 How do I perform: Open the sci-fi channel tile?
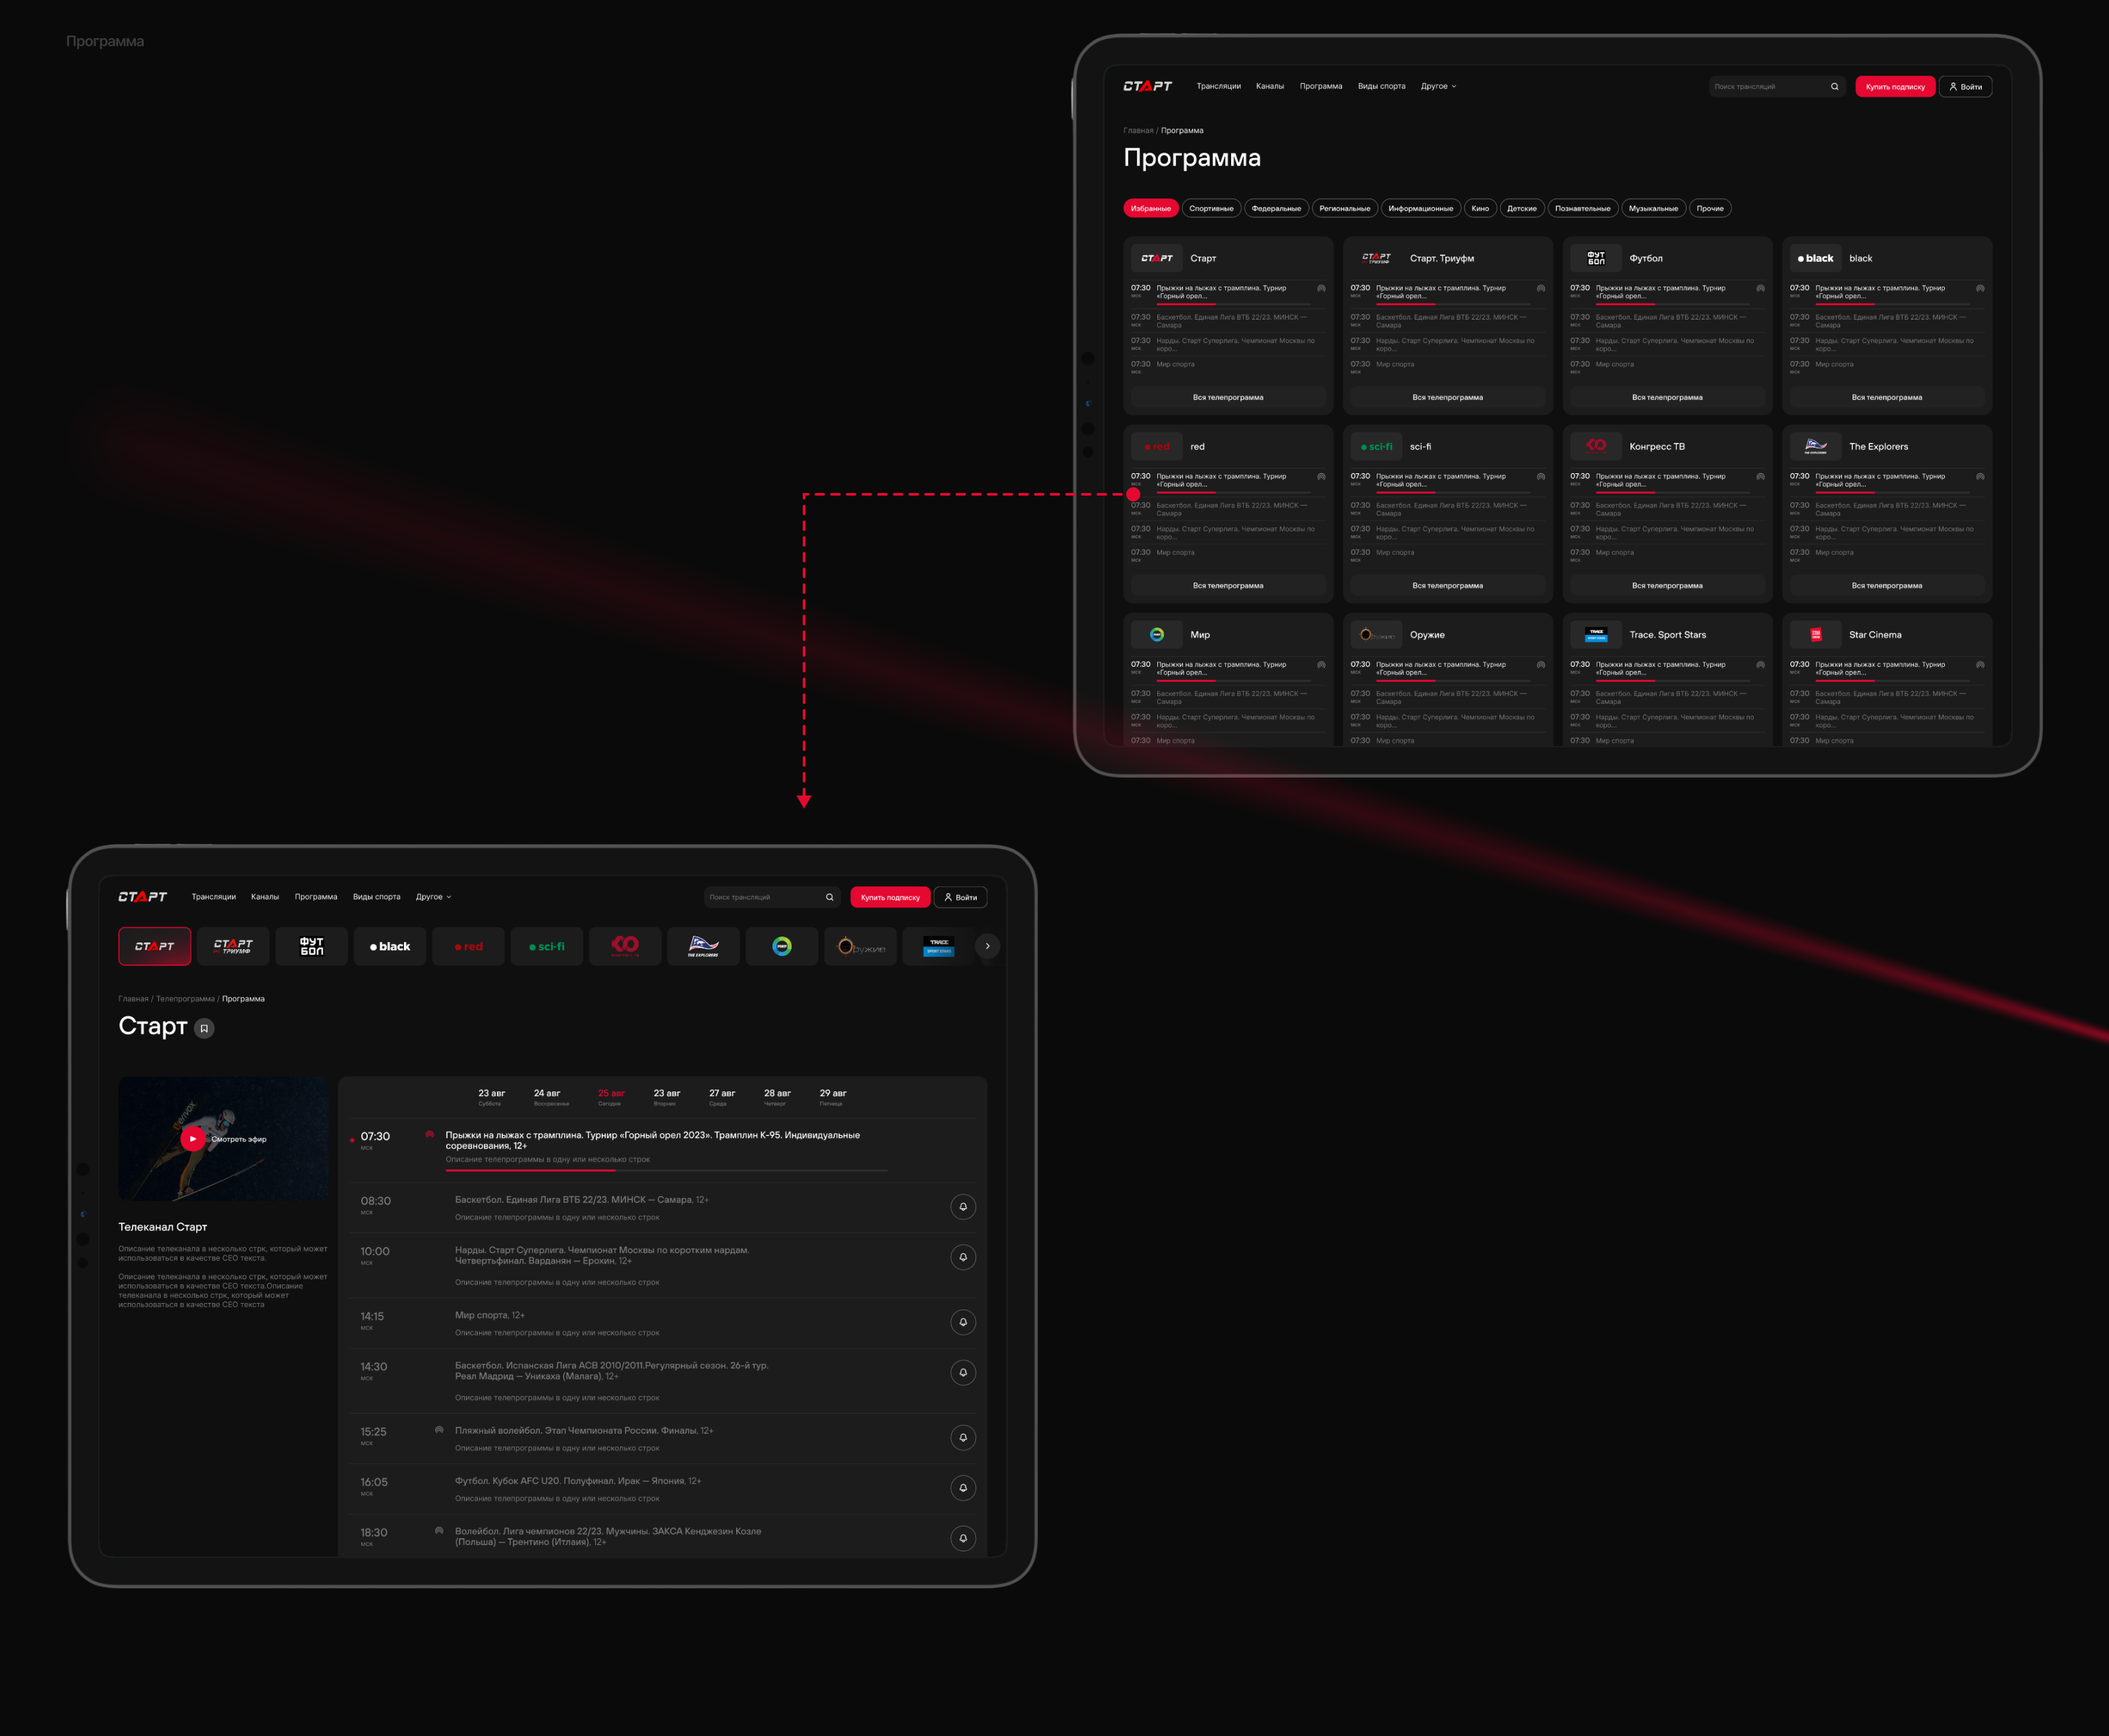click(x=547, y=946)
